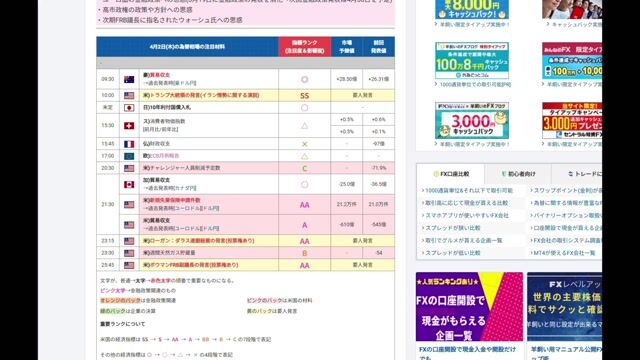This screenshot has height=360, width=640.
Task: Click the Australian flag in the 09:30 row
Action: click(129, 80)
